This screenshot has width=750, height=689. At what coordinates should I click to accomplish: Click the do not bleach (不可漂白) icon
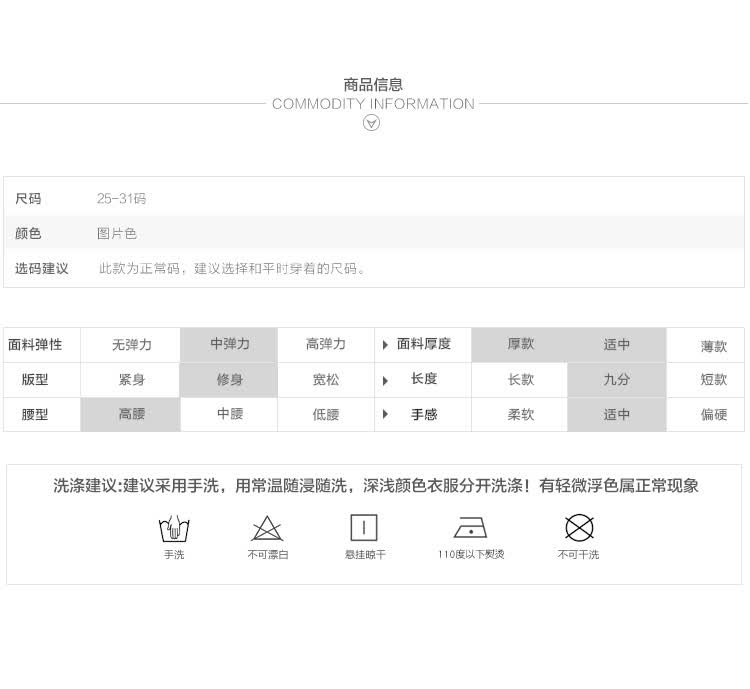tap(267, 528)
